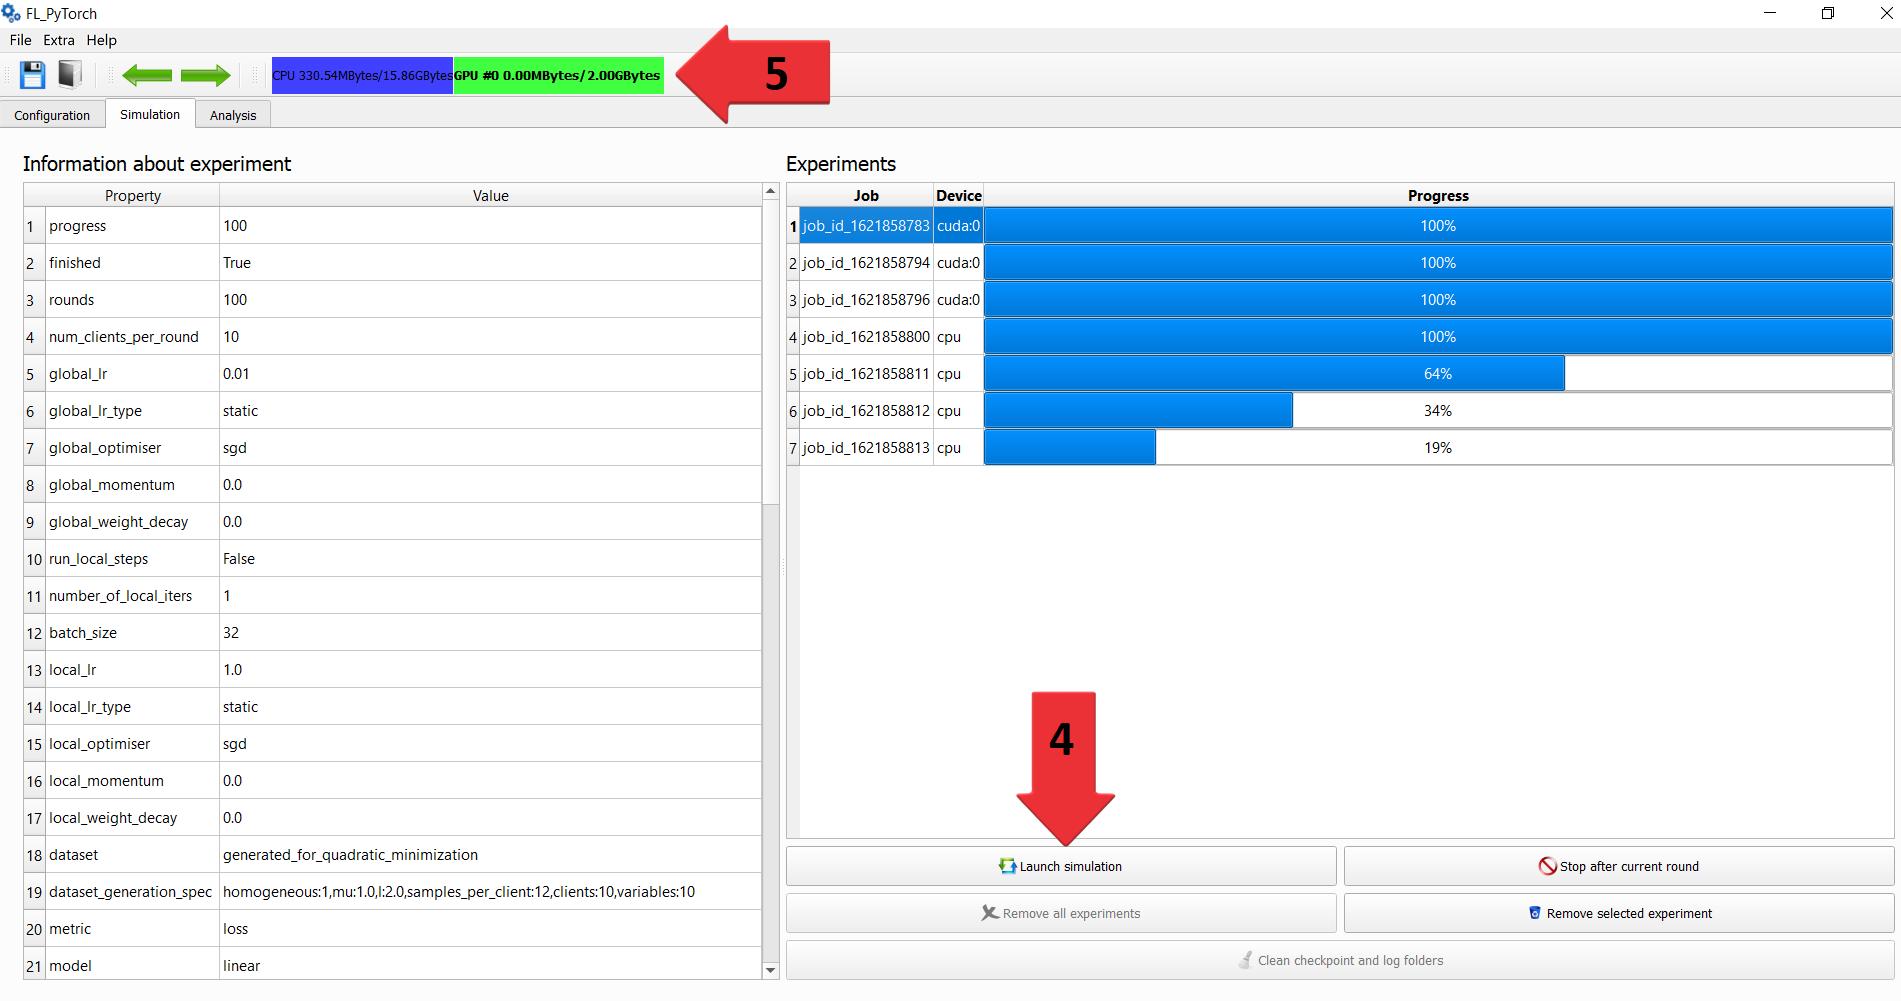Click the 'global_lr' value 0.01
This screenshot has height=1001, width=1901.
pos(491,374)
